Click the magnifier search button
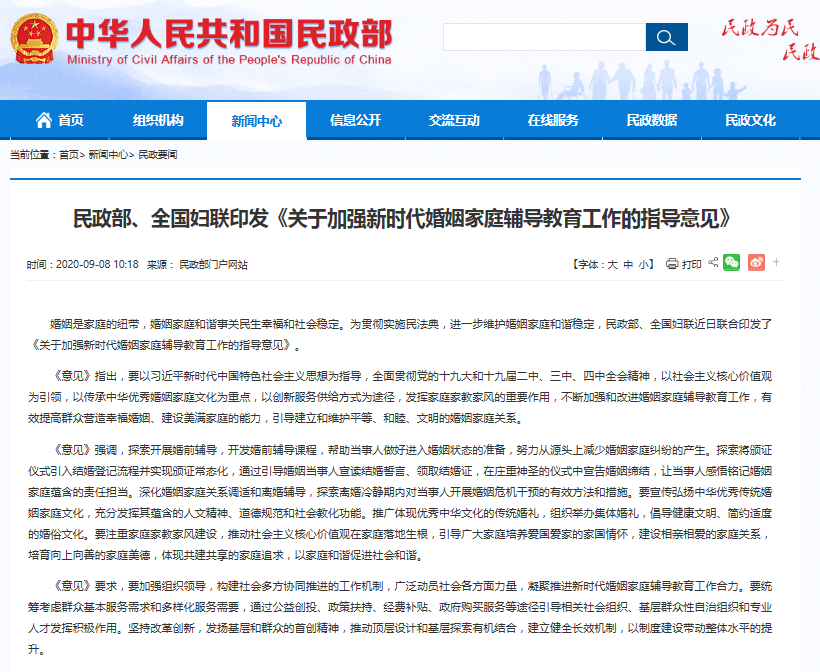Viewport: 820px width, 672px height. click(666, 37)
